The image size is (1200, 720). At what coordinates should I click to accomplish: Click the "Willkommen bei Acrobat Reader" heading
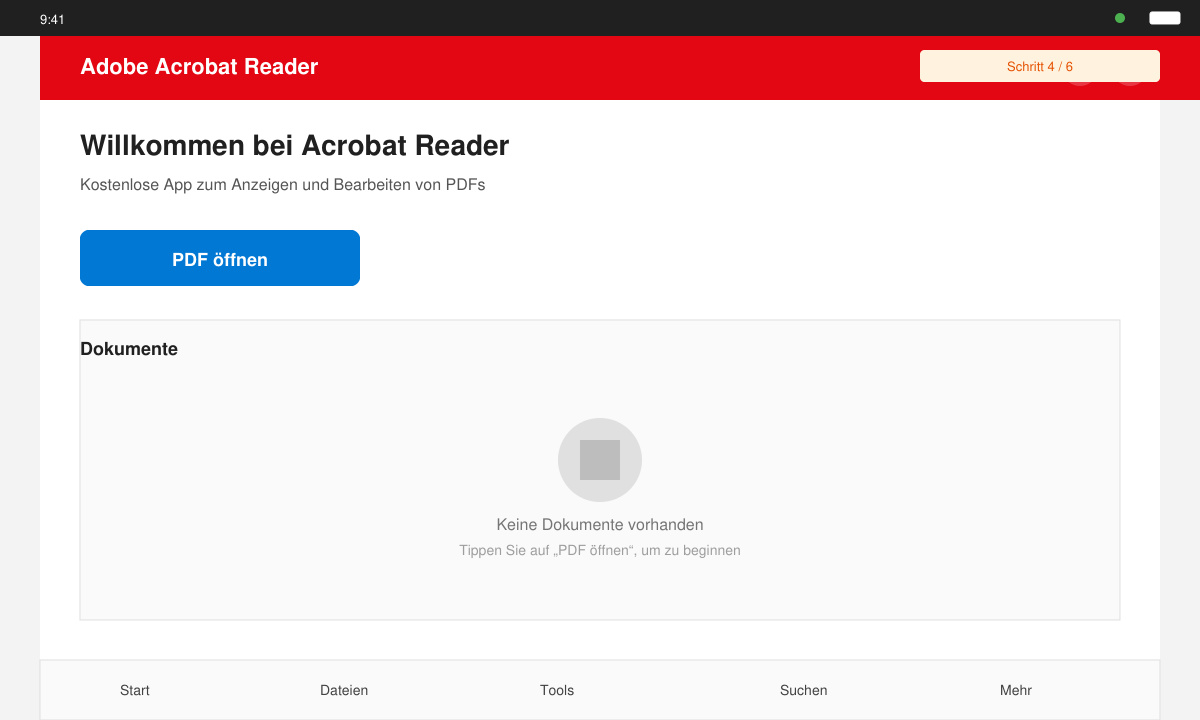(295, 146)
